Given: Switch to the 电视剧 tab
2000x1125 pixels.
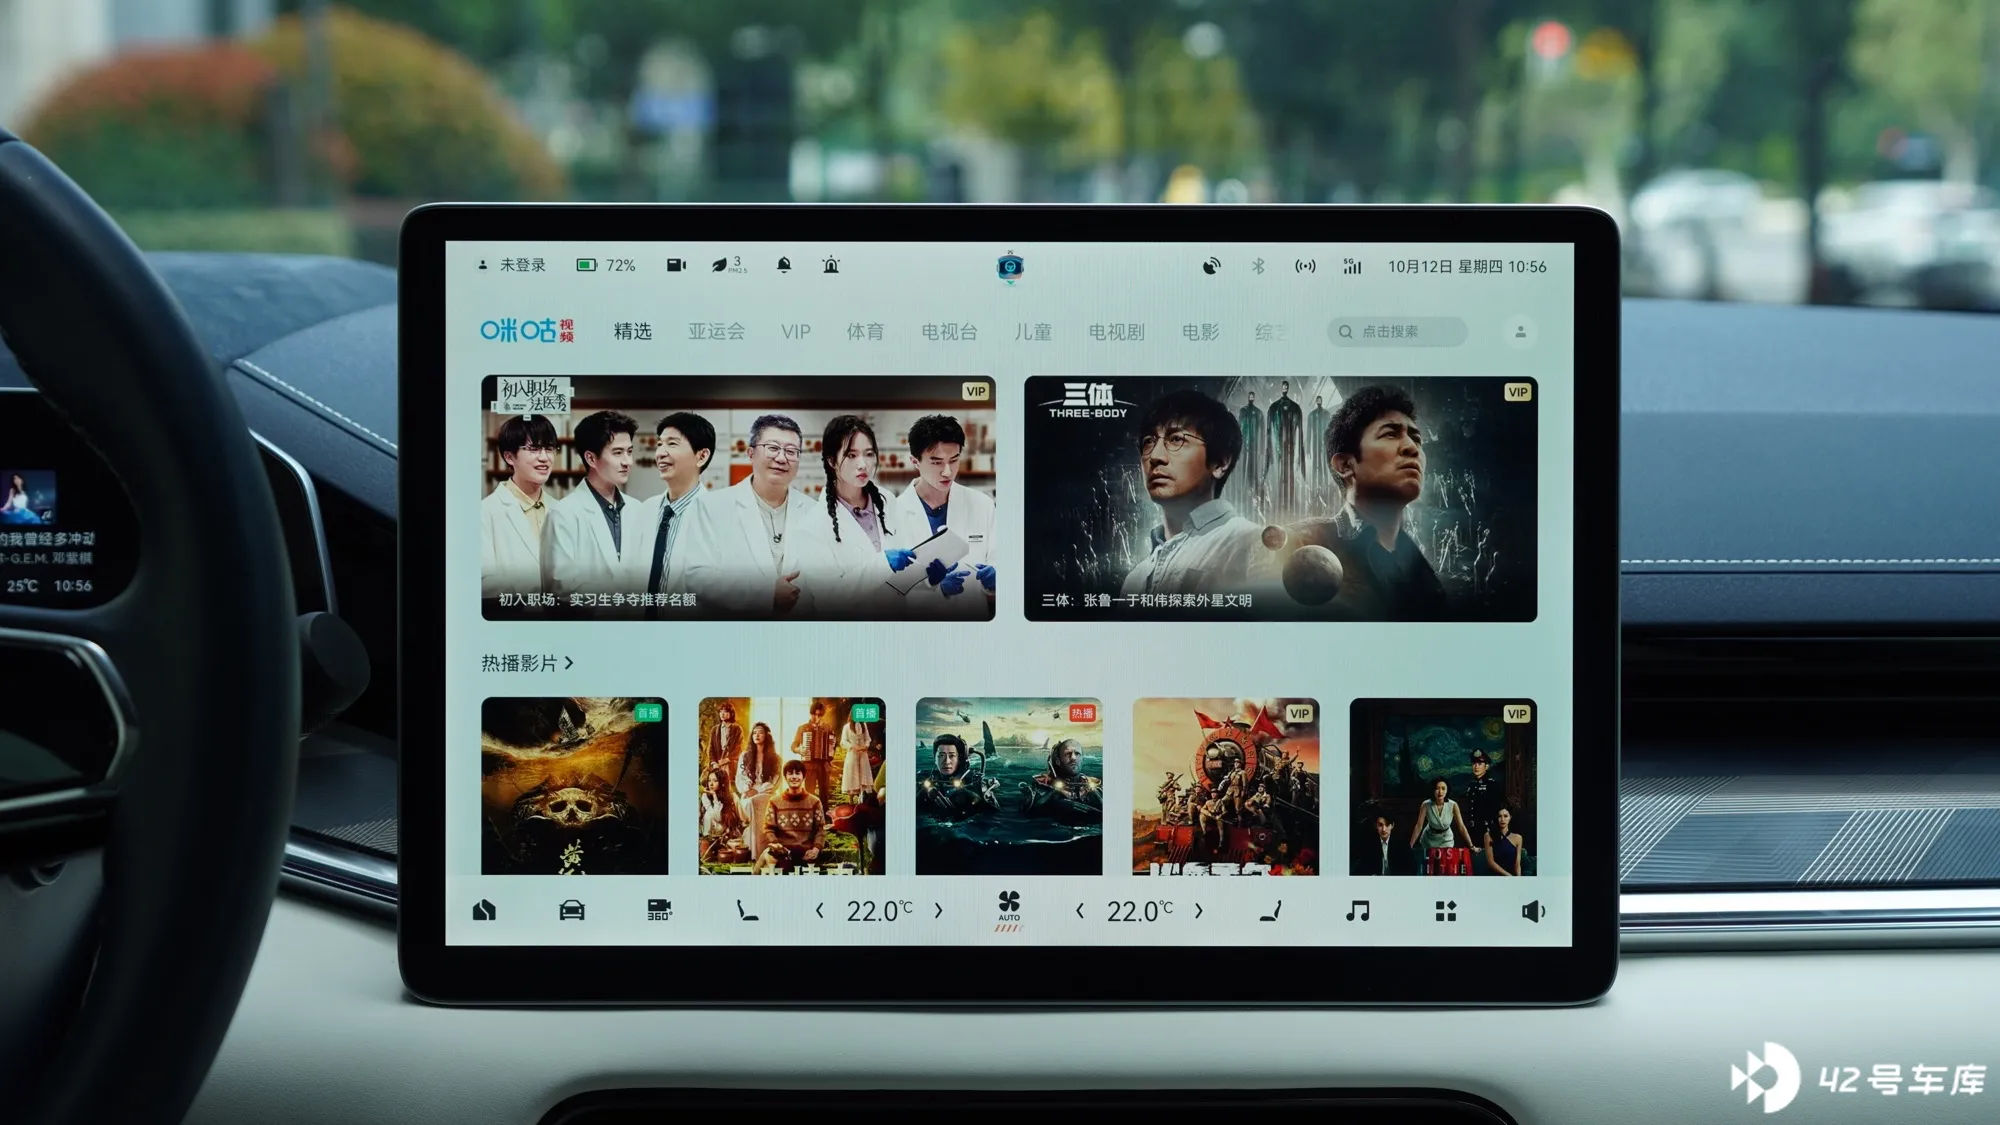Looking at the screenshot, I should point(1116,331).
